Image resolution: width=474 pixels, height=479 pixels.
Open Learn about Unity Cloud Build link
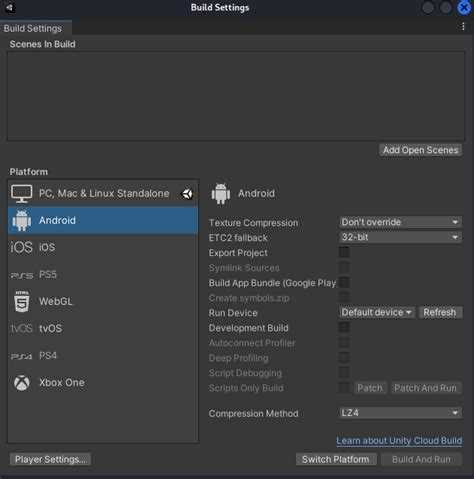tap(399, 441)
